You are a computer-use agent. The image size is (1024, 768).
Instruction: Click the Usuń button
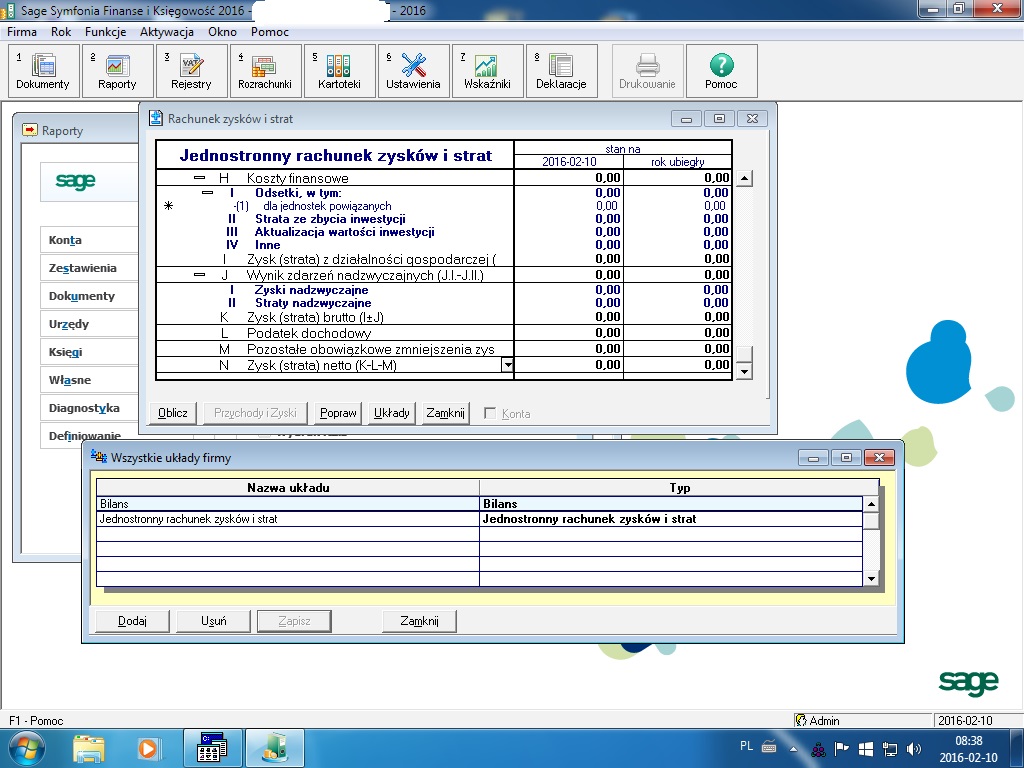point(214,621)
